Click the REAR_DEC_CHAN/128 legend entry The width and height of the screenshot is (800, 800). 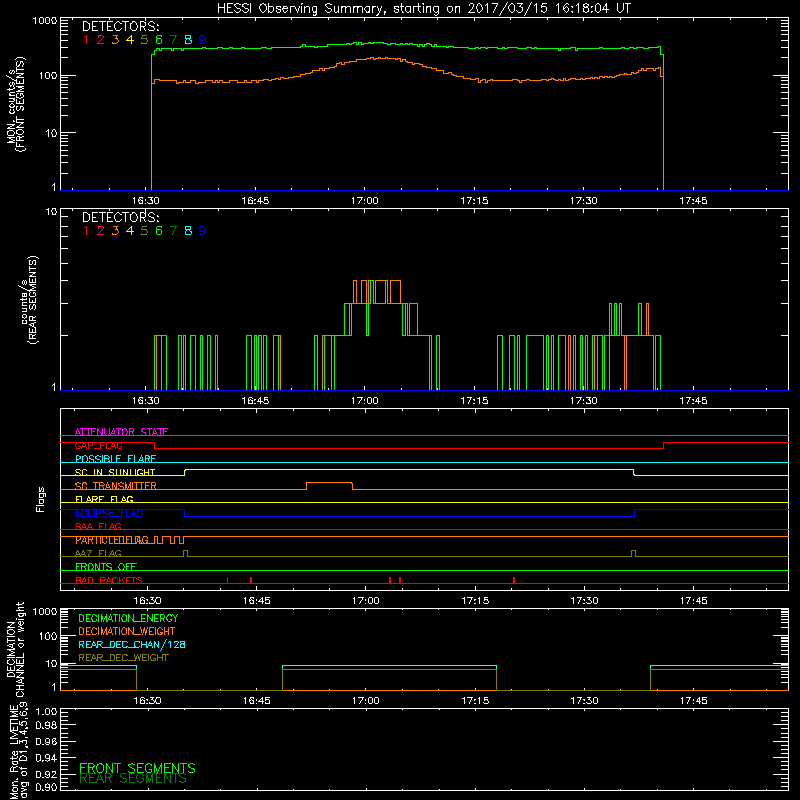(132, 644)
